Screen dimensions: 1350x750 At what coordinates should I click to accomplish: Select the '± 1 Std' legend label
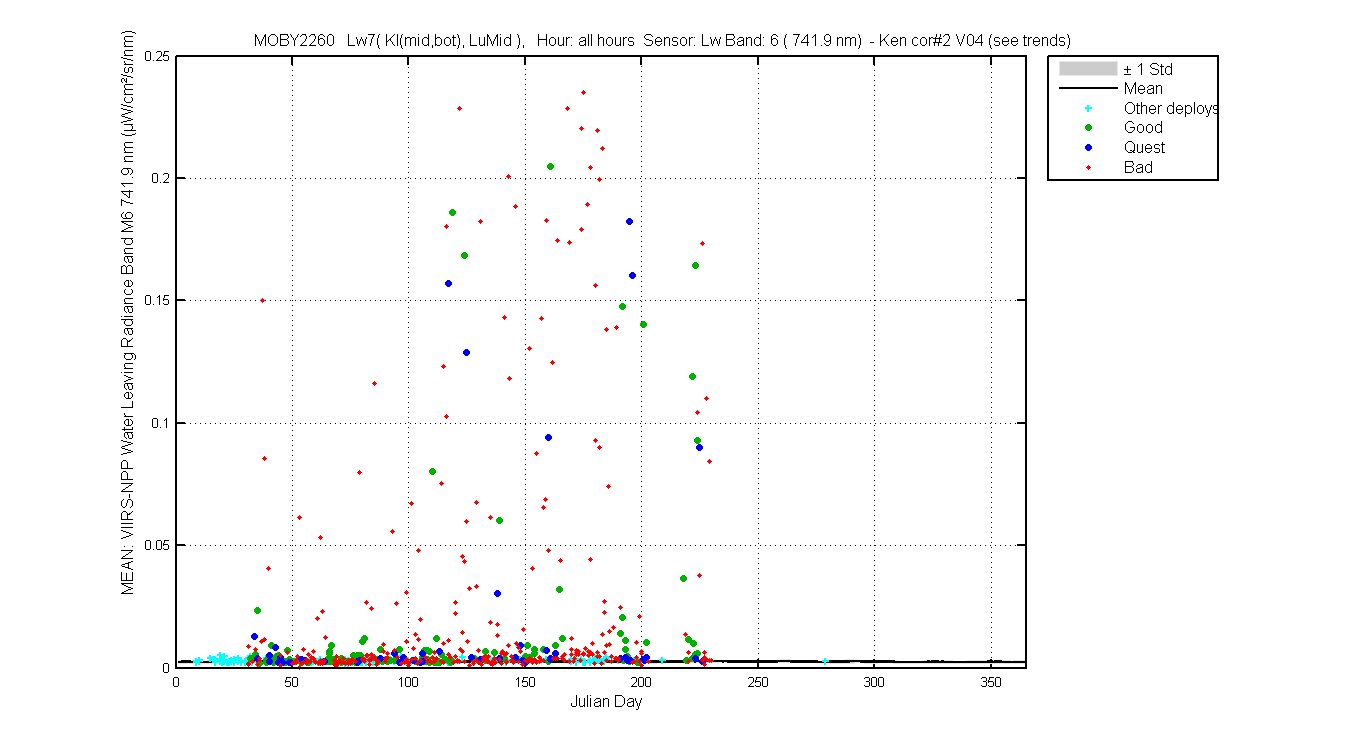1148,69
